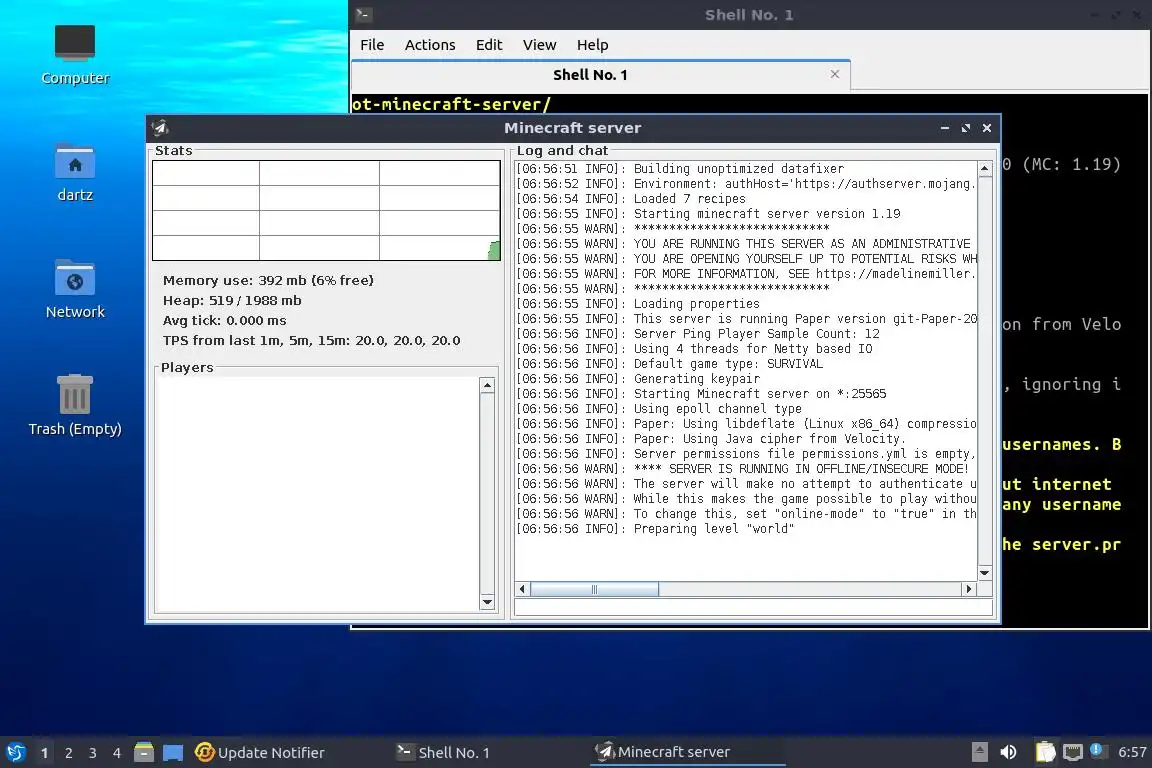Click the right arrow of the log horizontal scrollbar

pos(968,589)
